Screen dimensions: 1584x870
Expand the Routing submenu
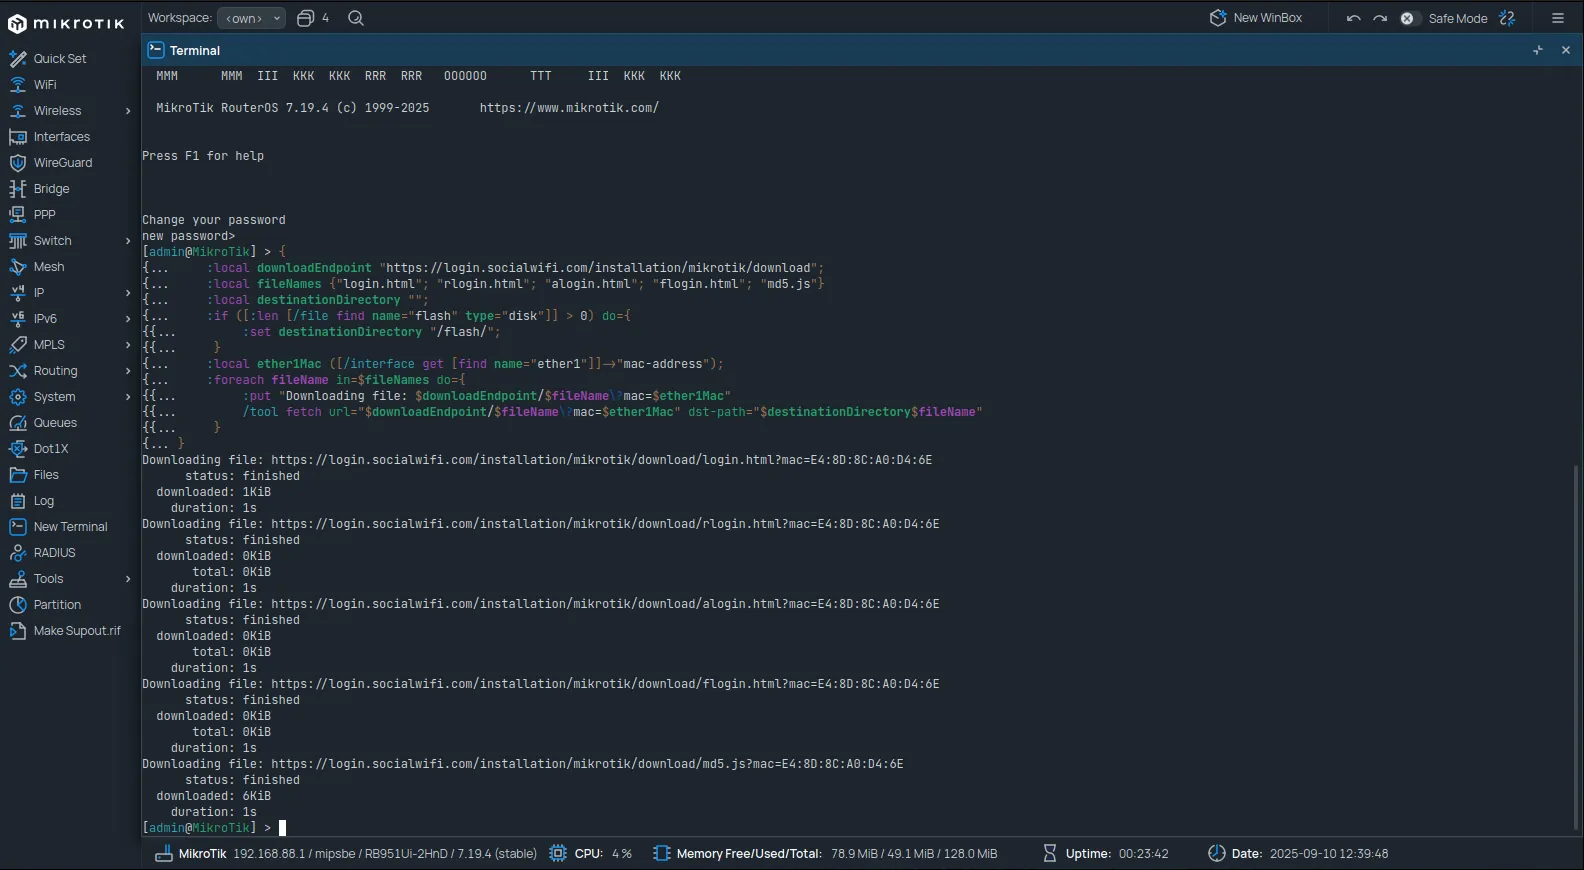128,371
